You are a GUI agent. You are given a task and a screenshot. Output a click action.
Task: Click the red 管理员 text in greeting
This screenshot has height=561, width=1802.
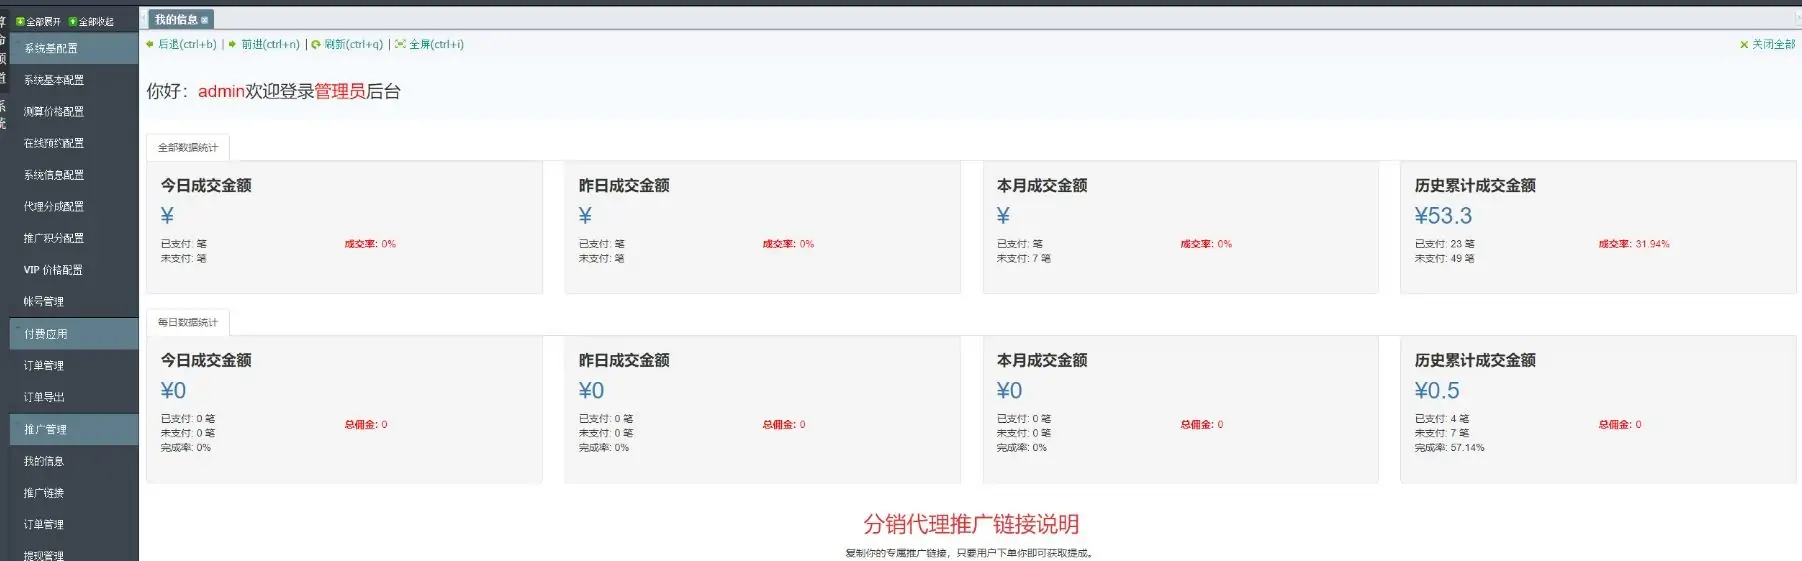coord(340,92)
